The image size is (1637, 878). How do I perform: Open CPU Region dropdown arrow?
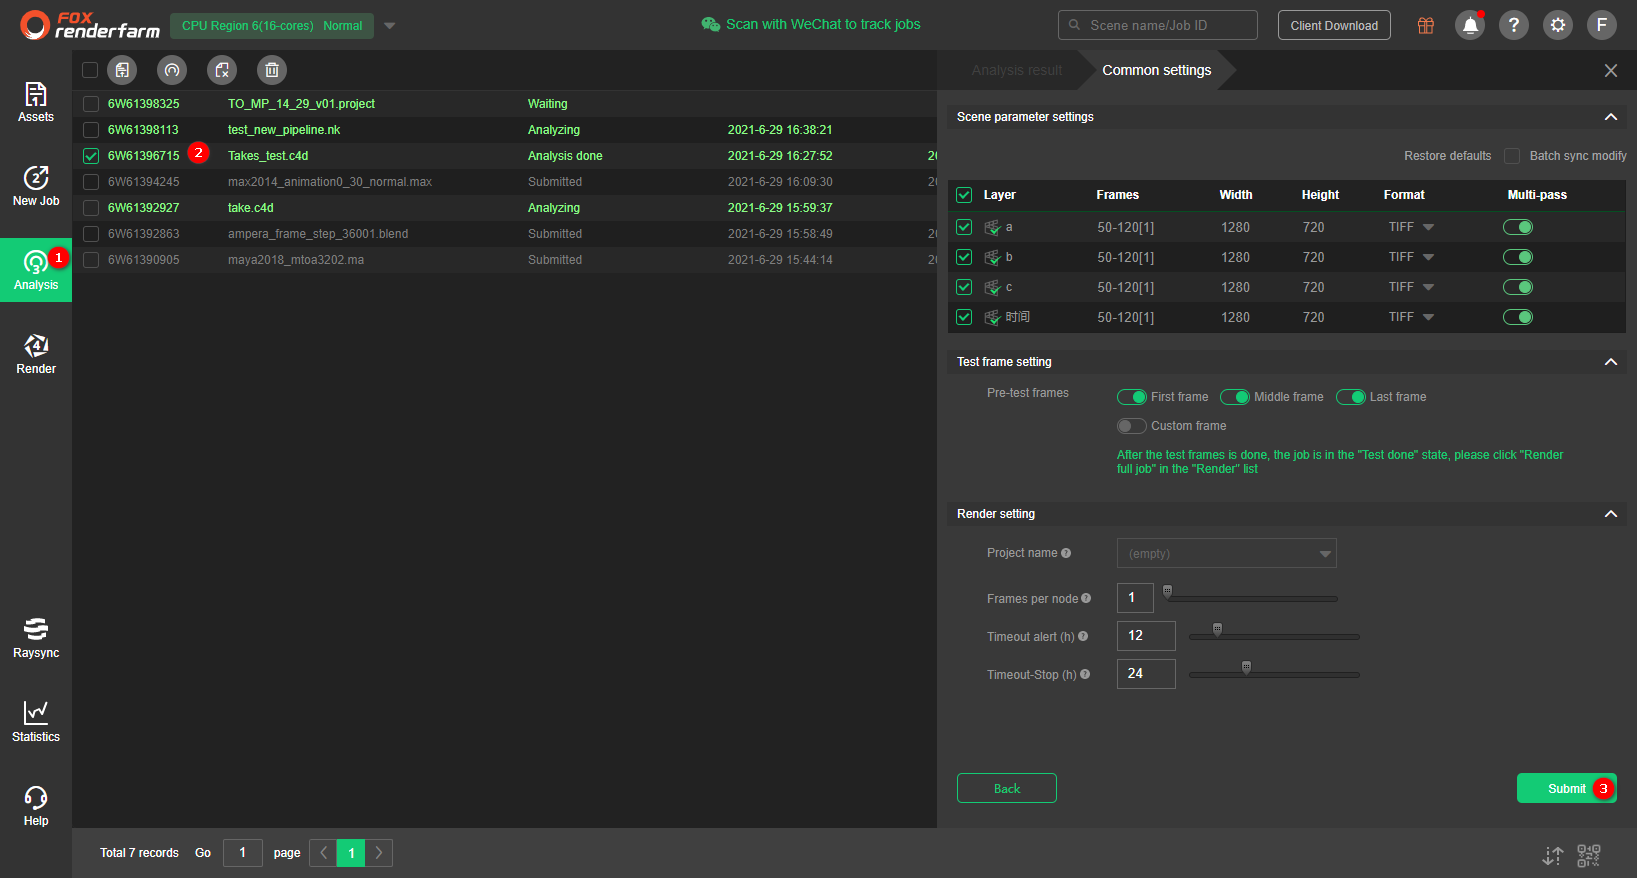390,26
